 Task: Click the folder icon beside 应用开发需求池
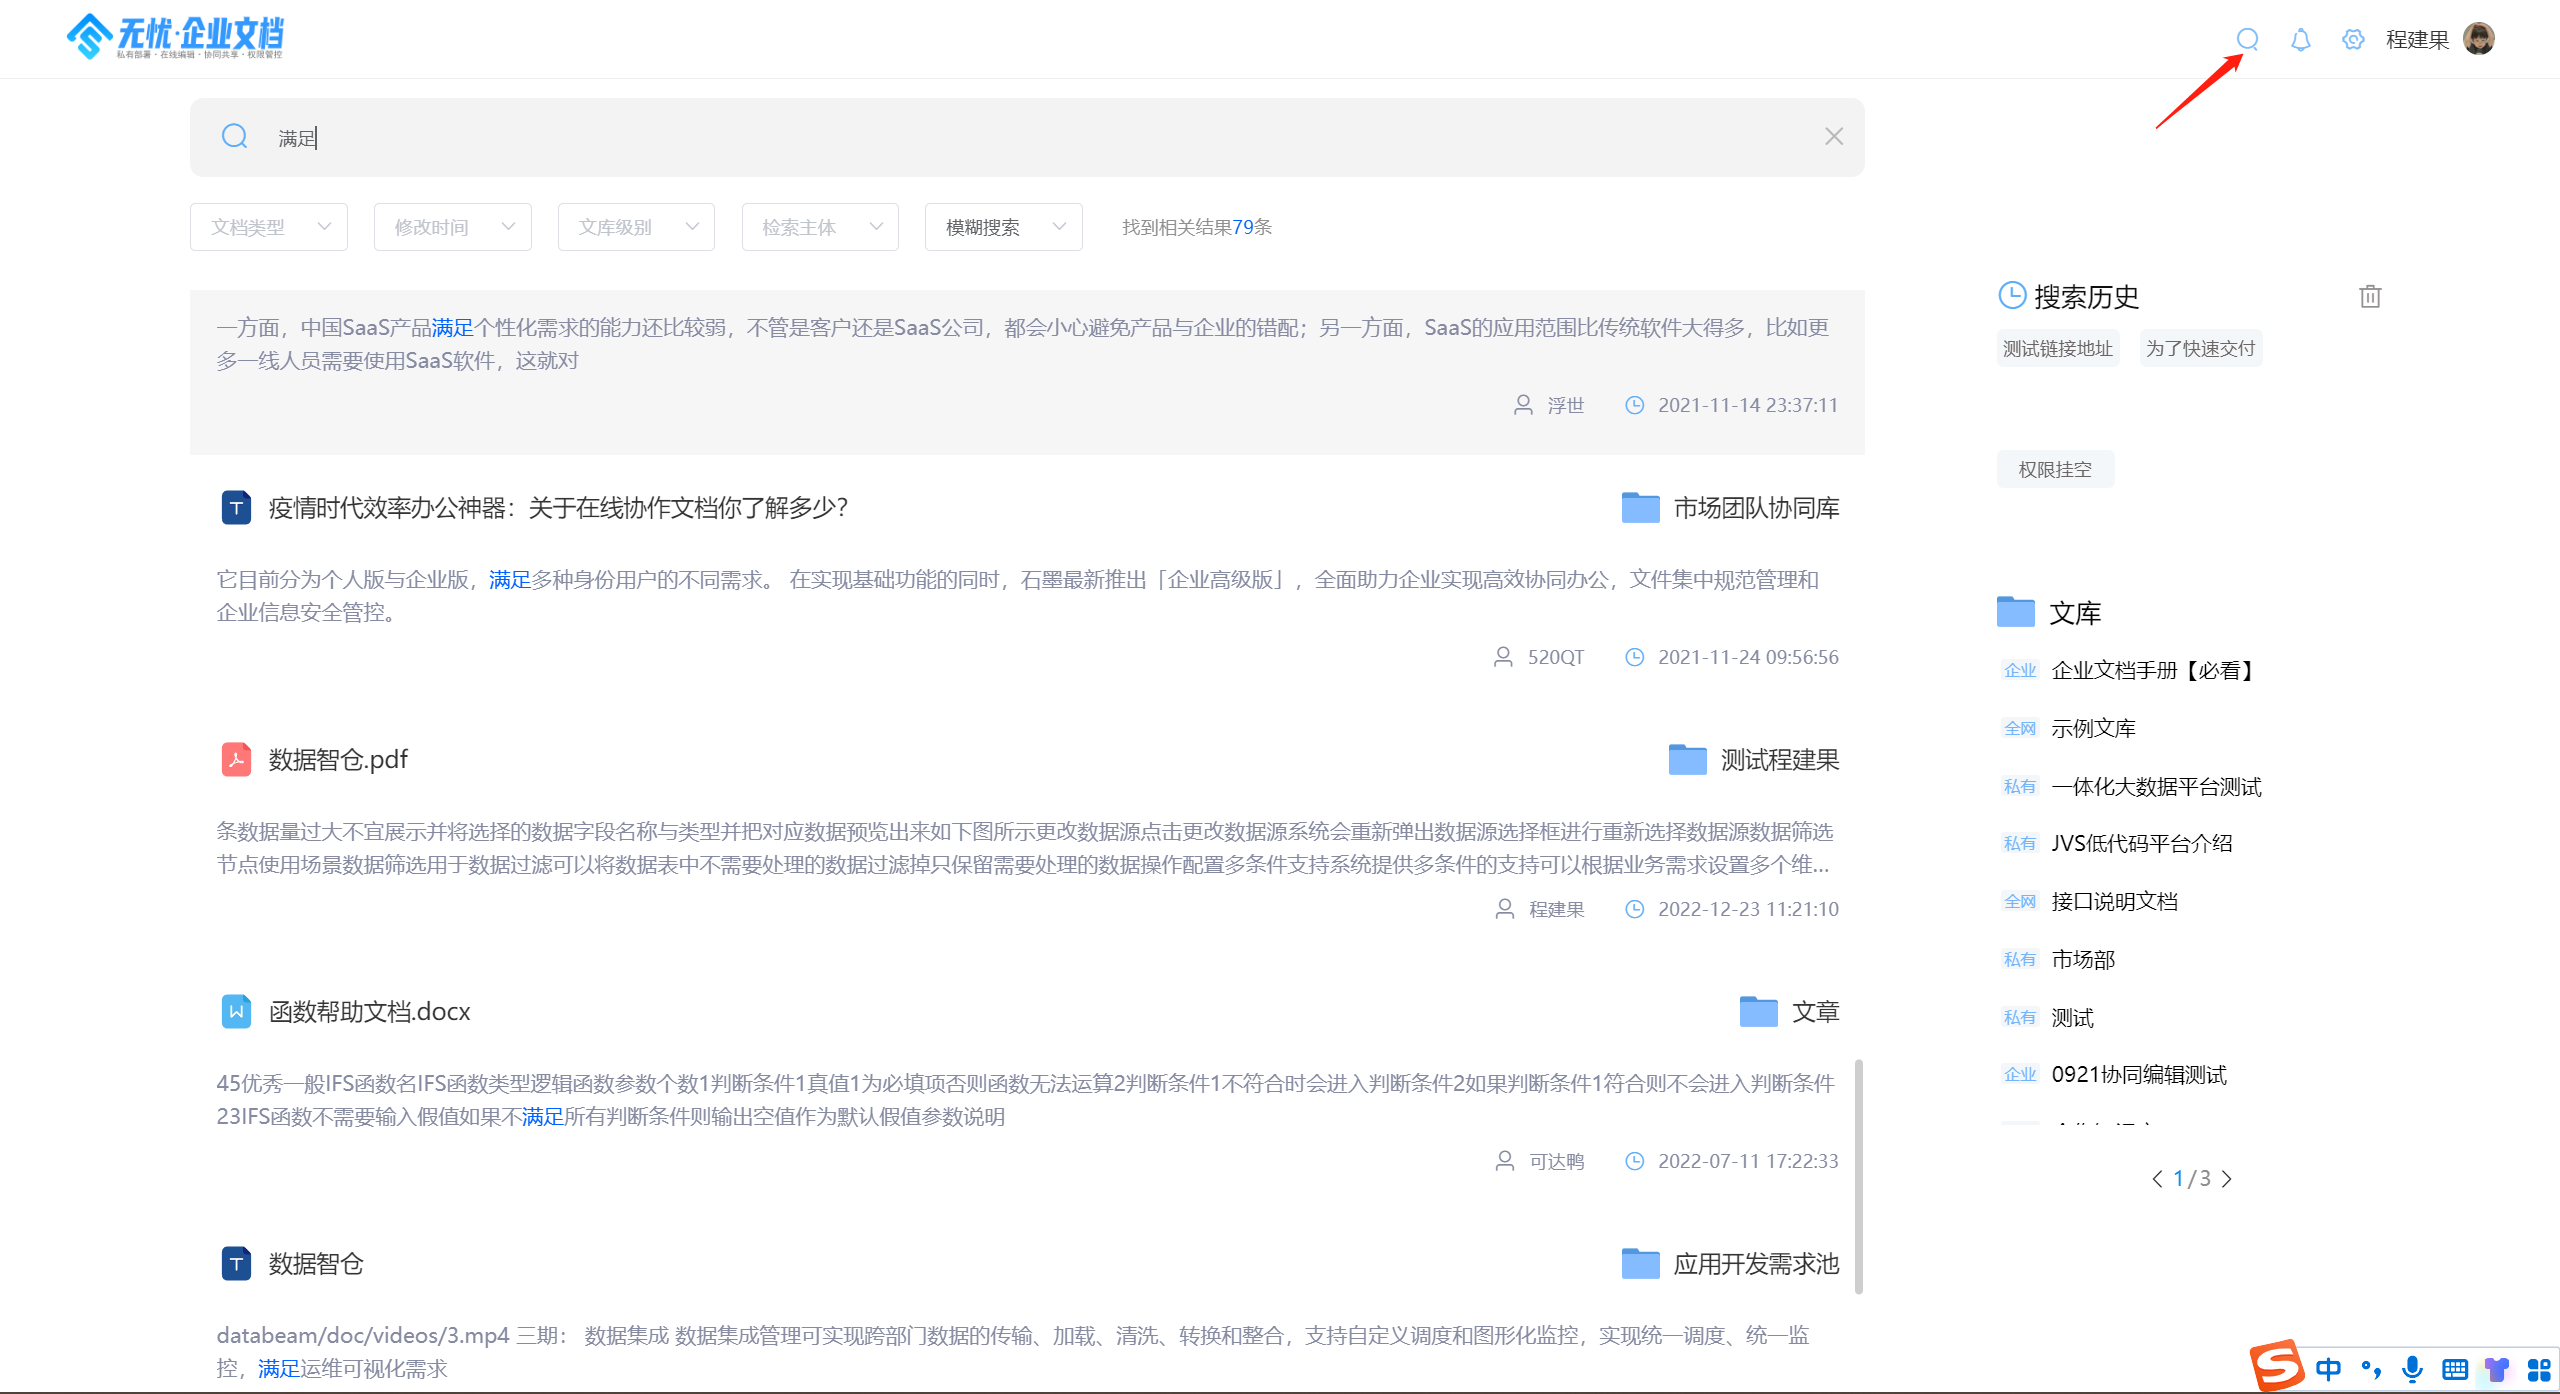(x=1640, y=1263)
